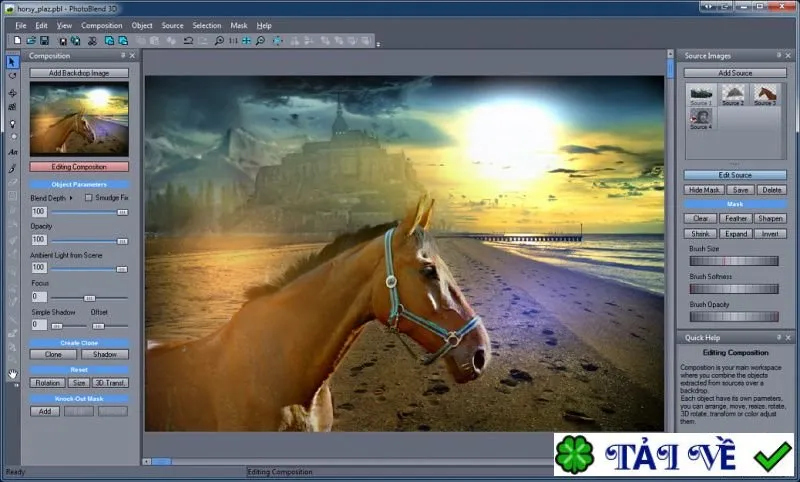Click the zoom in magnifier icon
Viewport: 800px width, 482px height.
pos(219,40)
